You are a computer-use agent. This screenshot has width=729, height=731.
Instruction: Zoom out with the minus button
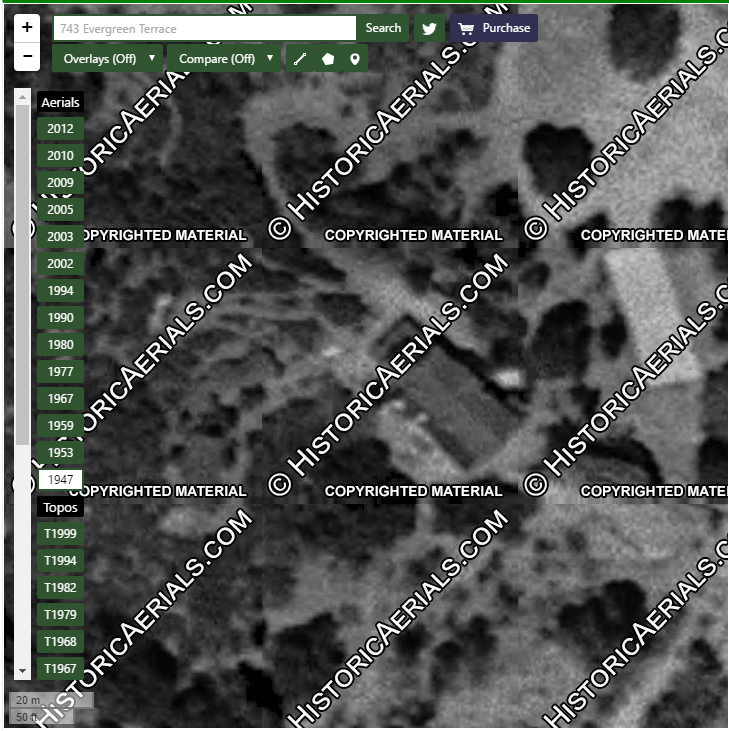pyautogui.click(x=27, y=58)
